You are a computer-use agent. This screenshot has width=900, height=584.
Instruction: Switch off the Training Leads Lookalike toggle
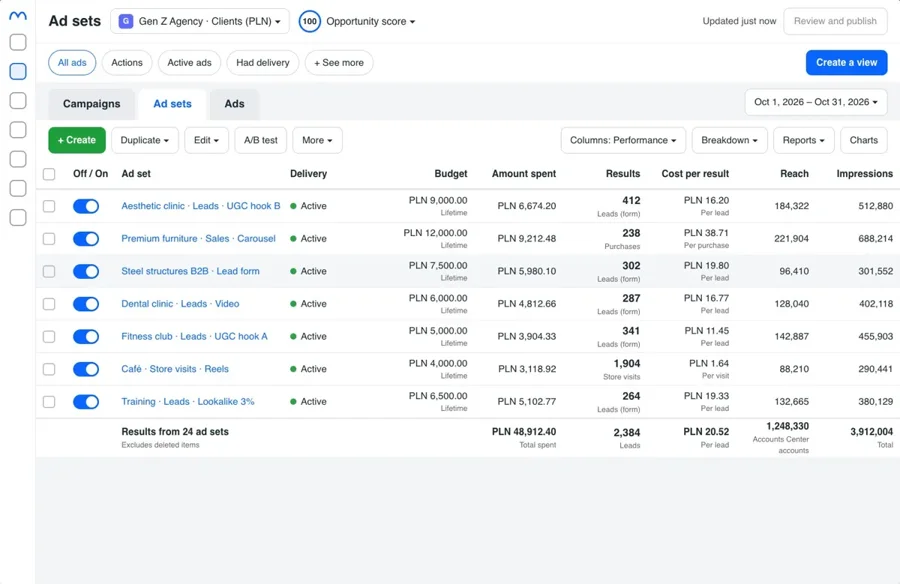pos(86,402)
